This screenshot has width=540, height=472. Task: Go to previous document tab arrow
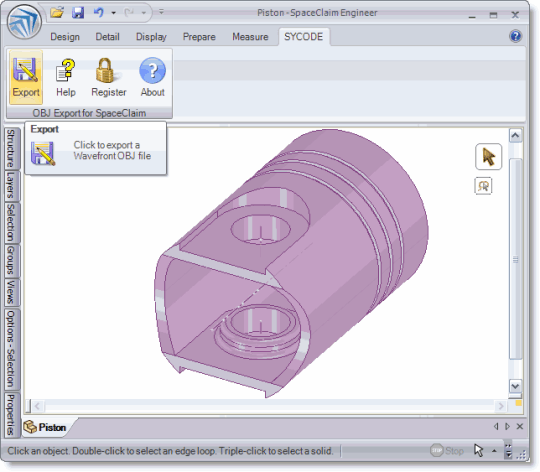click(x=496, y=426)
